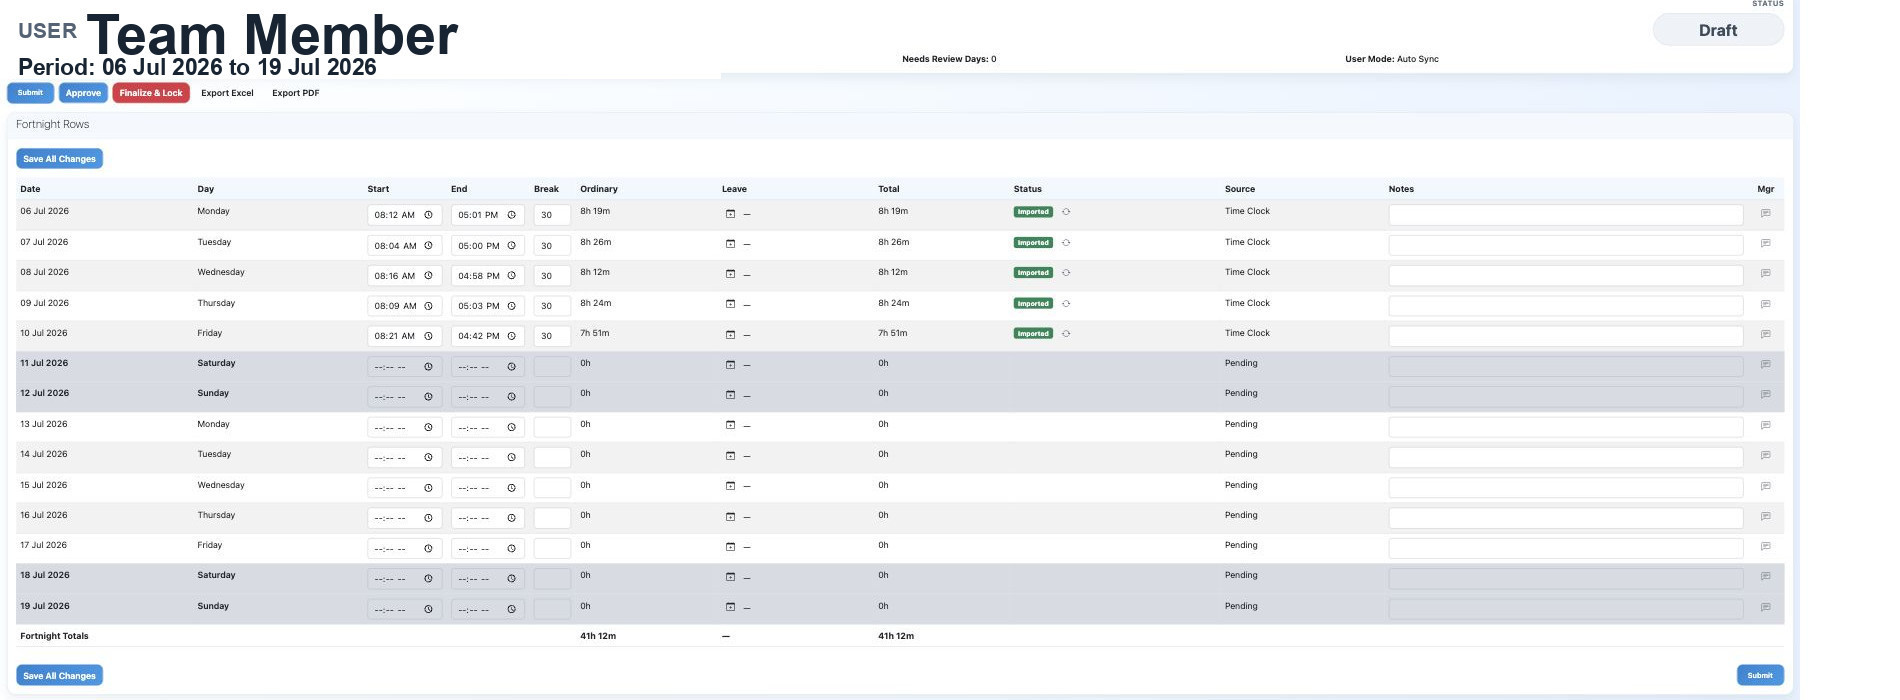Click Pending source for 13 Jul 2026

(1241, 424)
